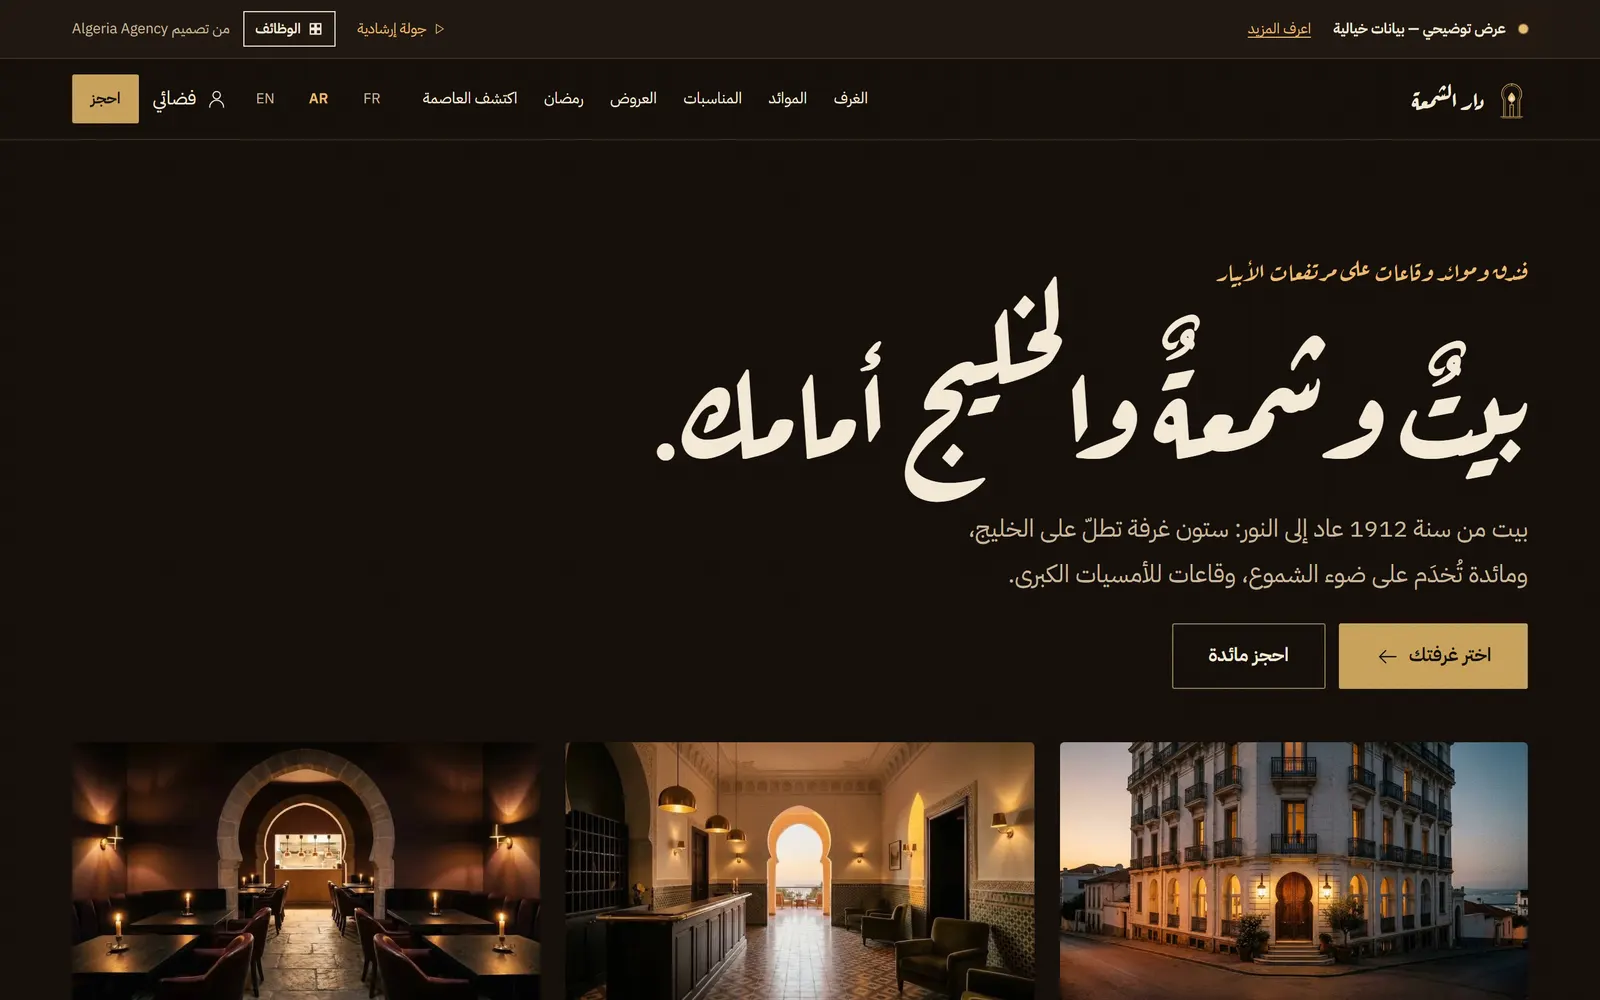Click the دار الشمعة lantern logo icon
This screenshot has height=1000, width=1600.
[1511, 100]
